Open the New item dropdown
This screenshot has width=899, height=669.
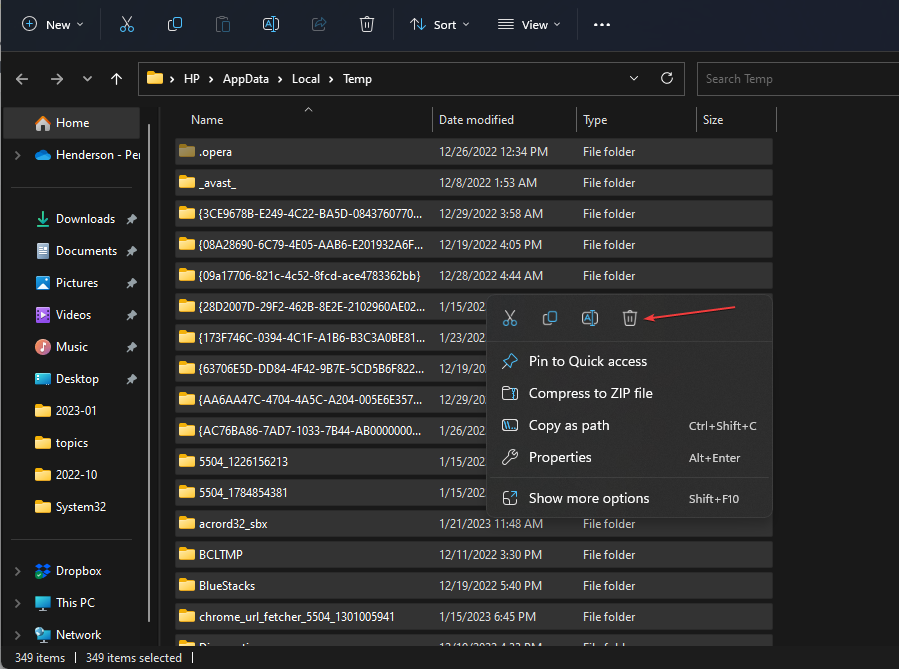click(x=53, y=25)
